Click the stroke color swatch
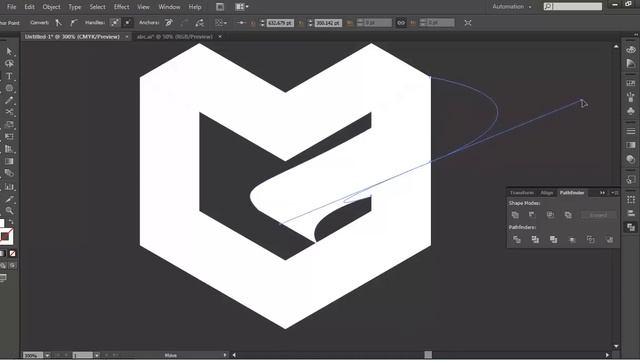The width and height of the screenshot is (640, 360). coord(5,237)
